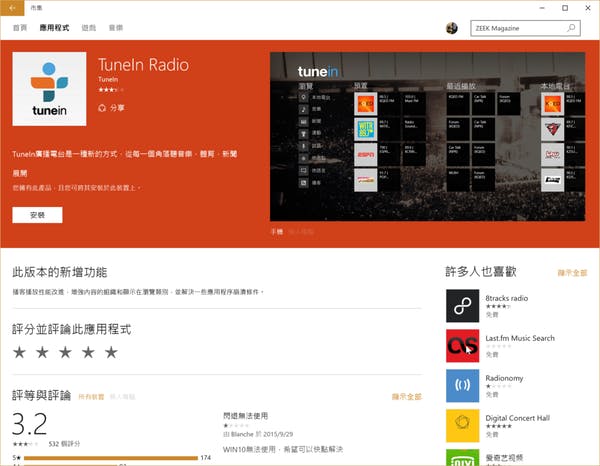Image resolution: width=600 pixels, height=466 pixels.
Task: Switch to the 音樂 tab
Action: pyautogui.click(x=116, y=28)
